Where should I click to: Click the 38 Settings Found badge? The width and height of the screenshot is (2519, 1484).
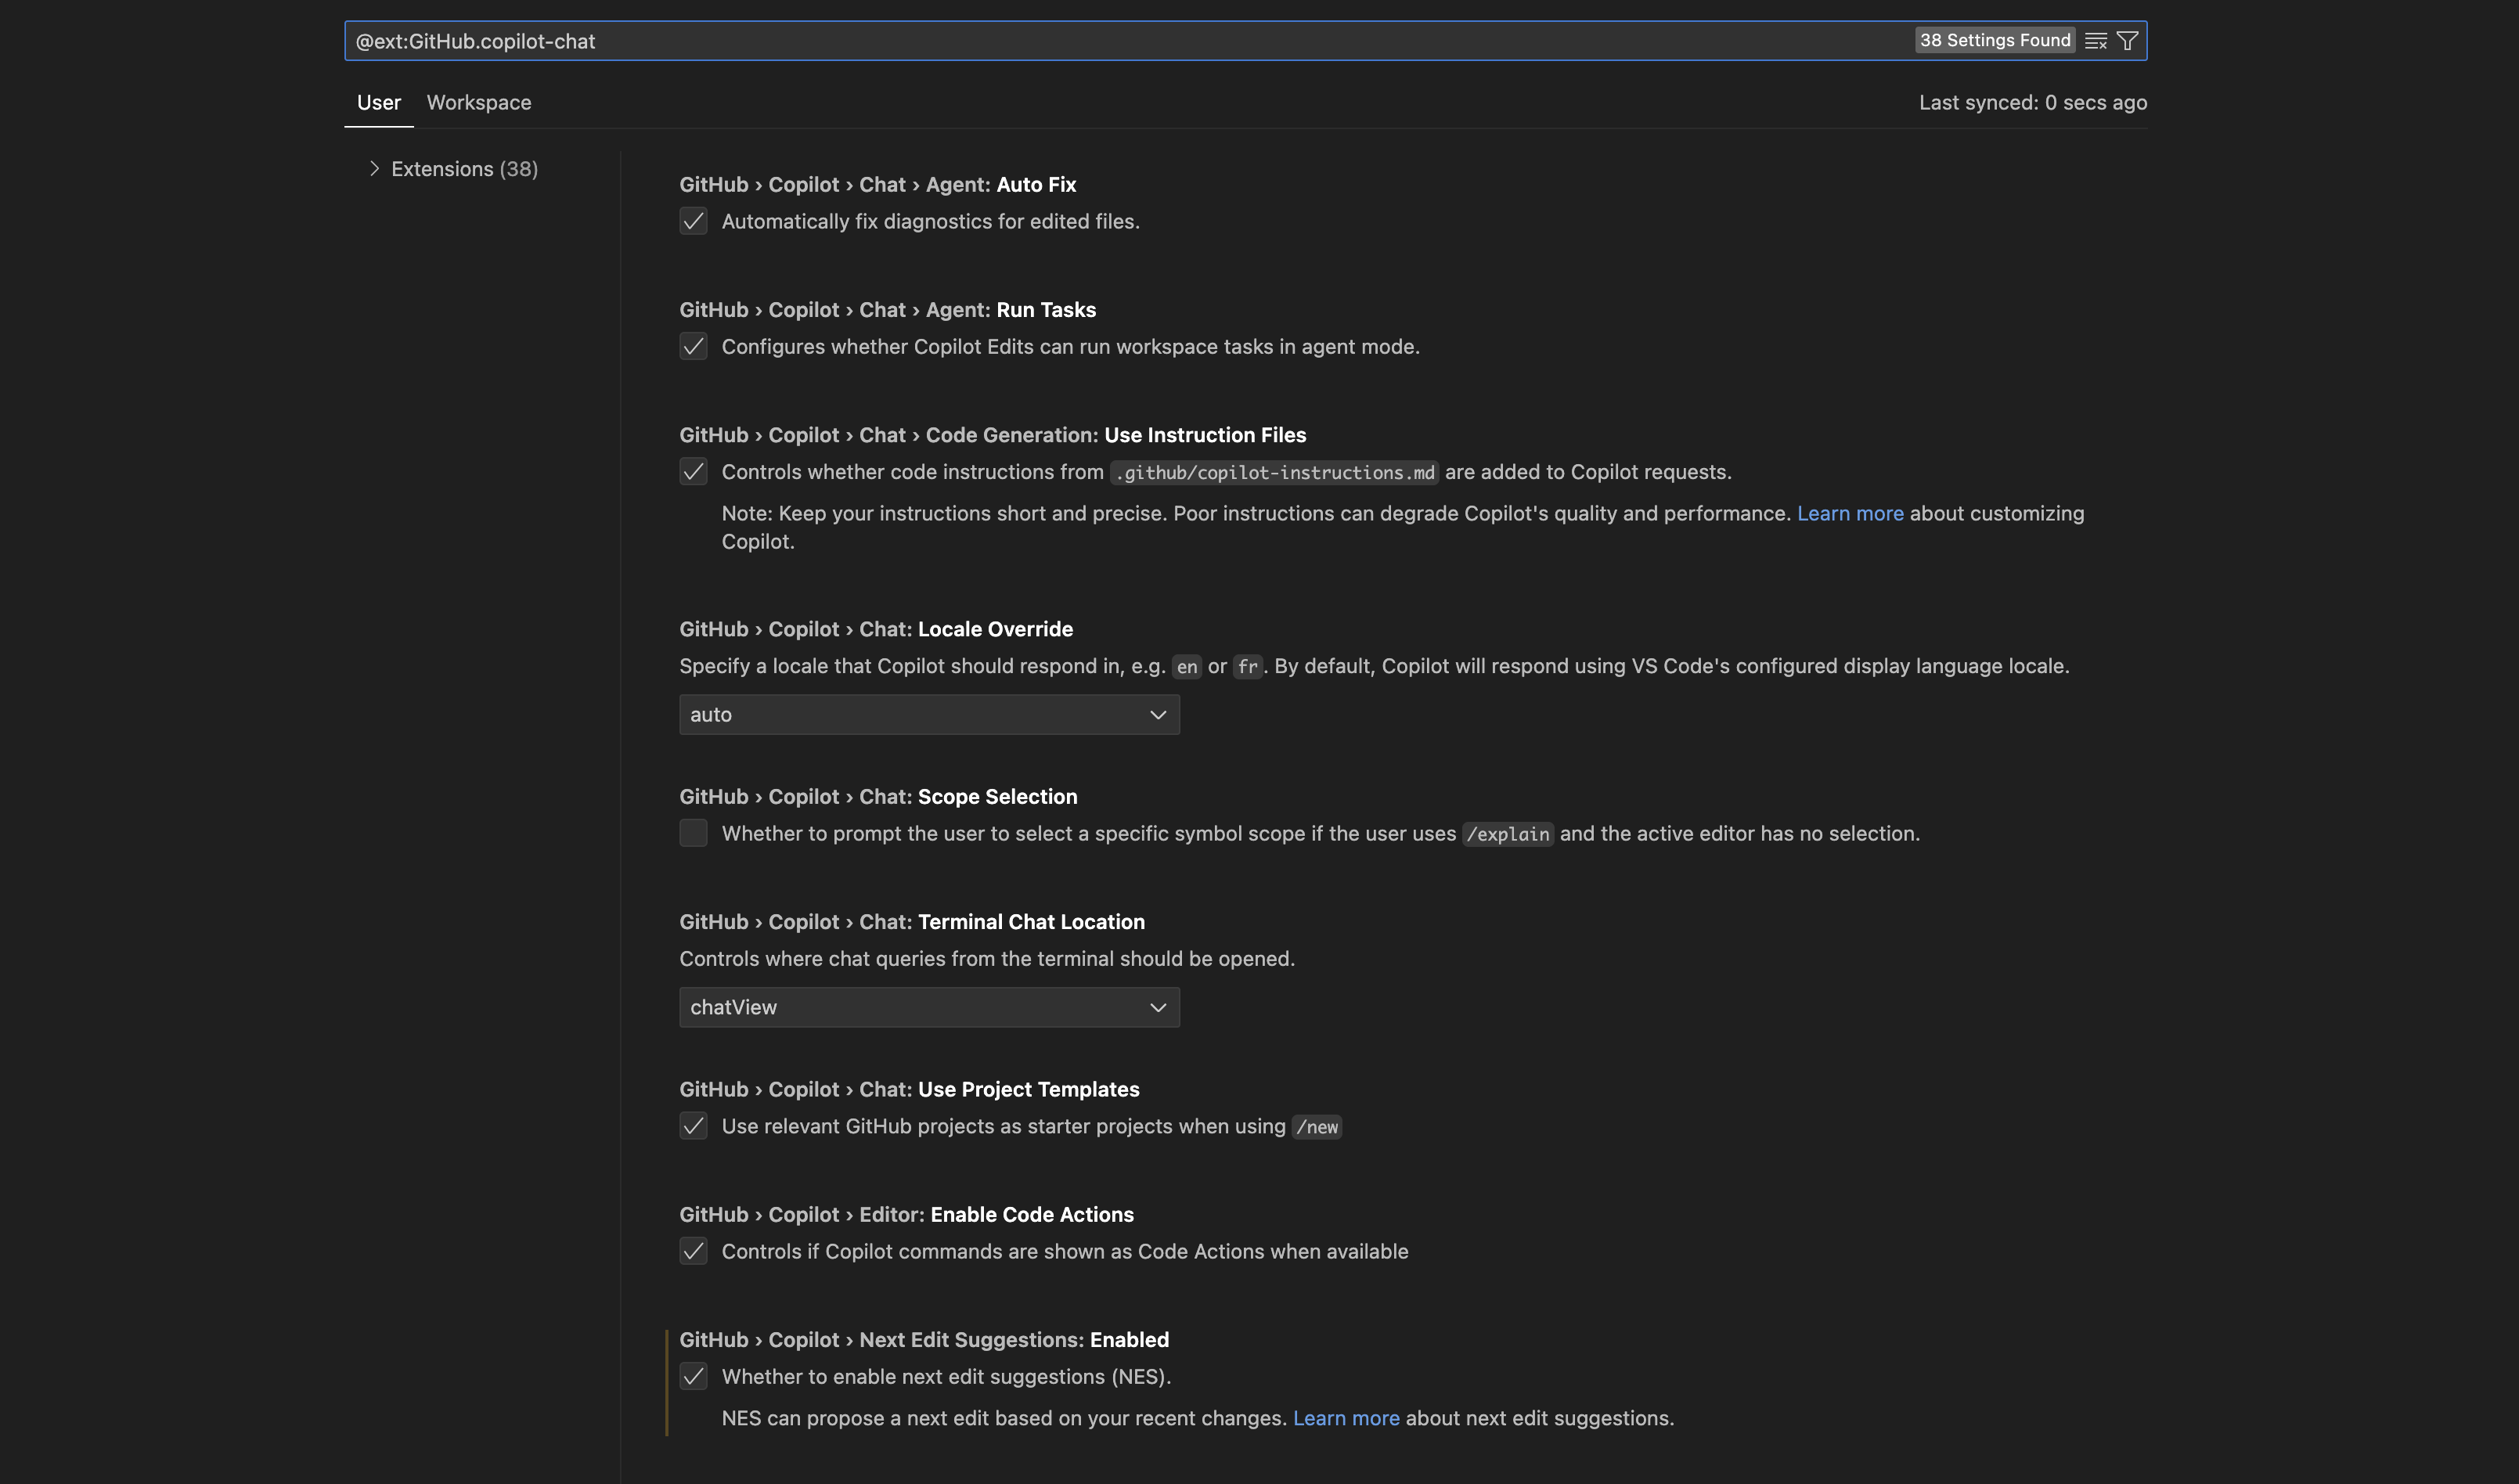pos(1995,40)
